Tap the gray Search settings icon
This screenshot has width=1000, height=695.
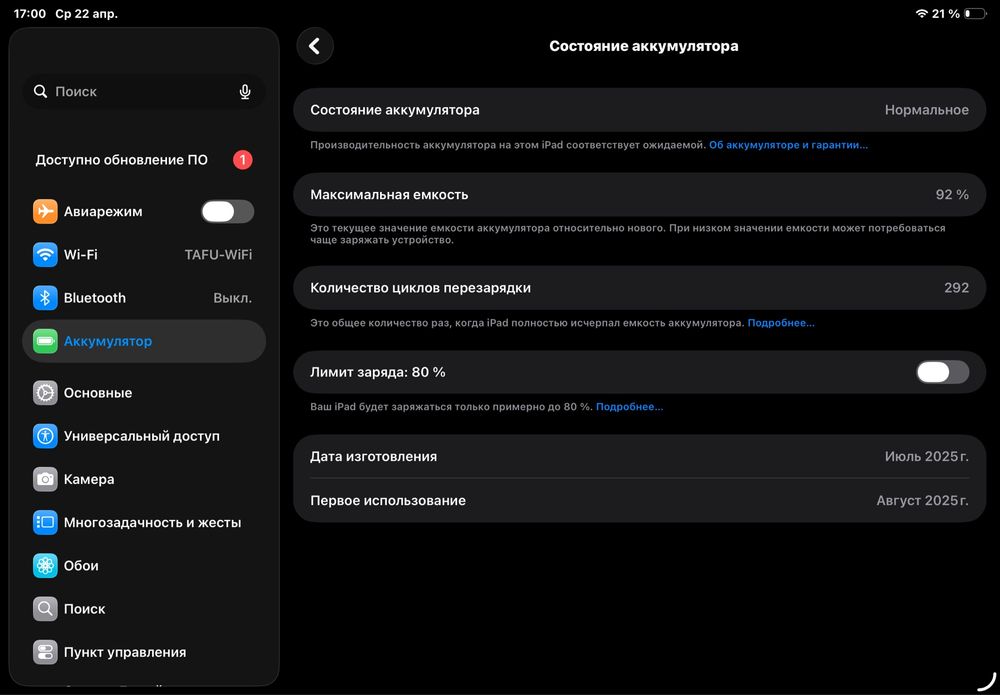click(45, 609)
